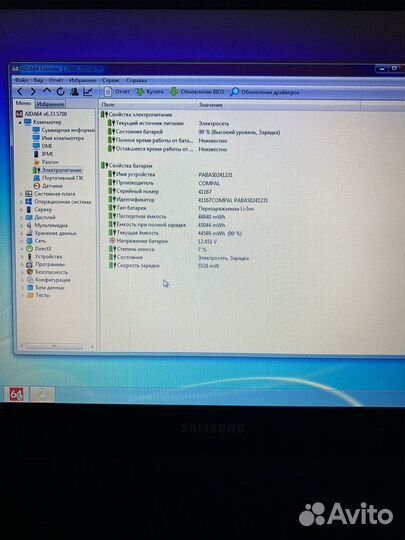Select Ёмкость при полной зарядке row
The width and height of the screenshot is (405, 540).
[x=166, y=225]
